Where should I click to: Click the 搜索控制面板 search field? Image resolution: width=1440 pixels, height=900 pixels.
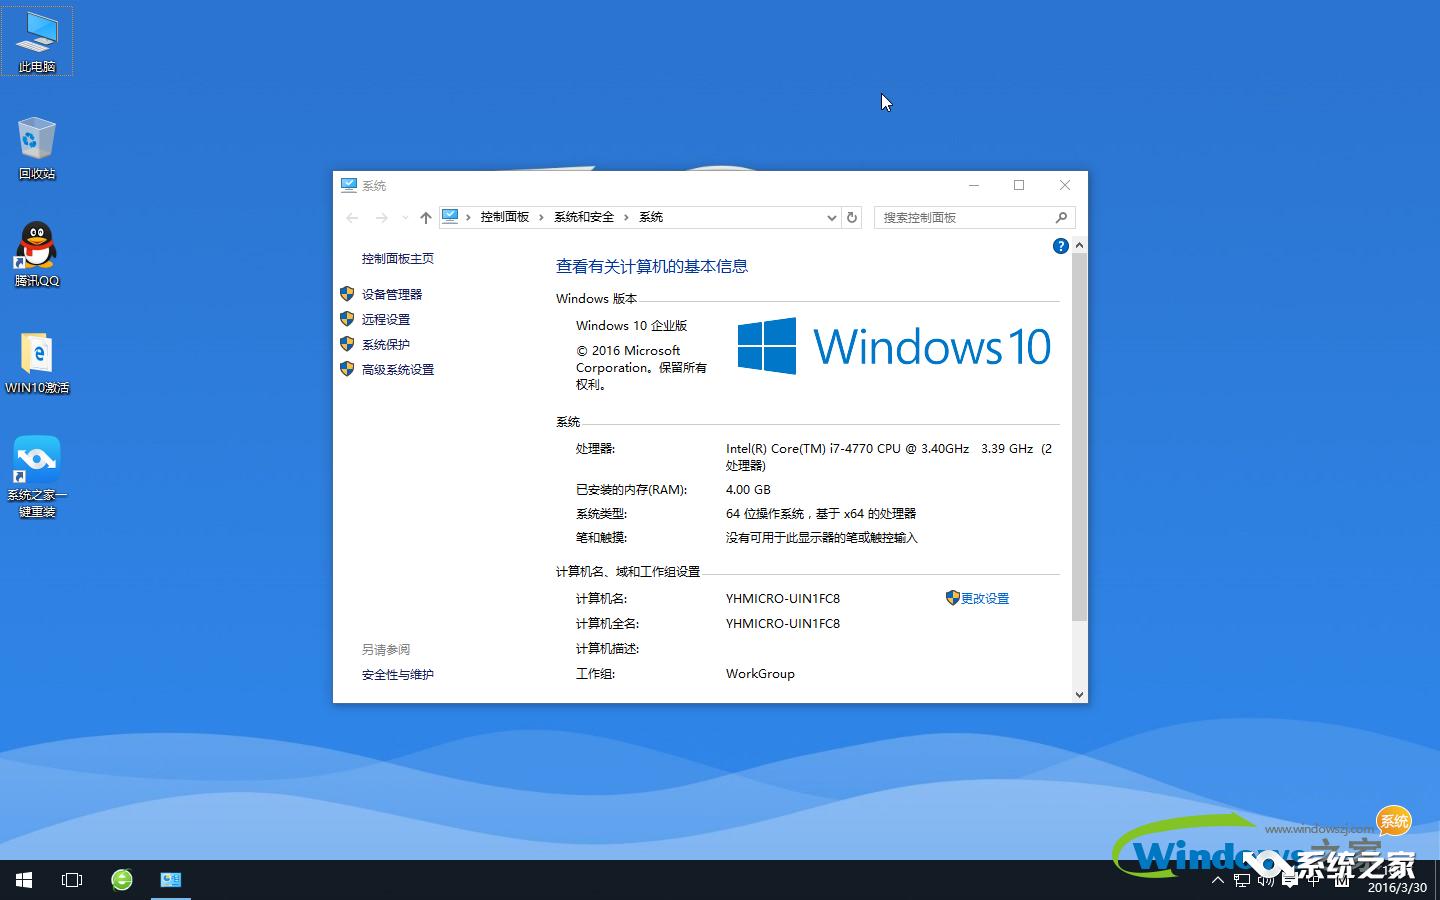[965, 217]
